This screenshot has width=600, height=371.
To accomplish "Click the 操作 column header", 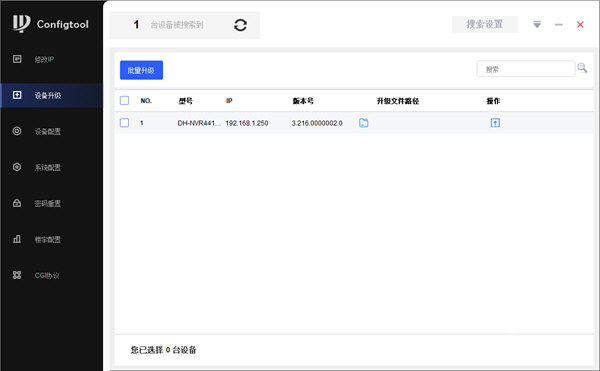I will pos(493,101).
